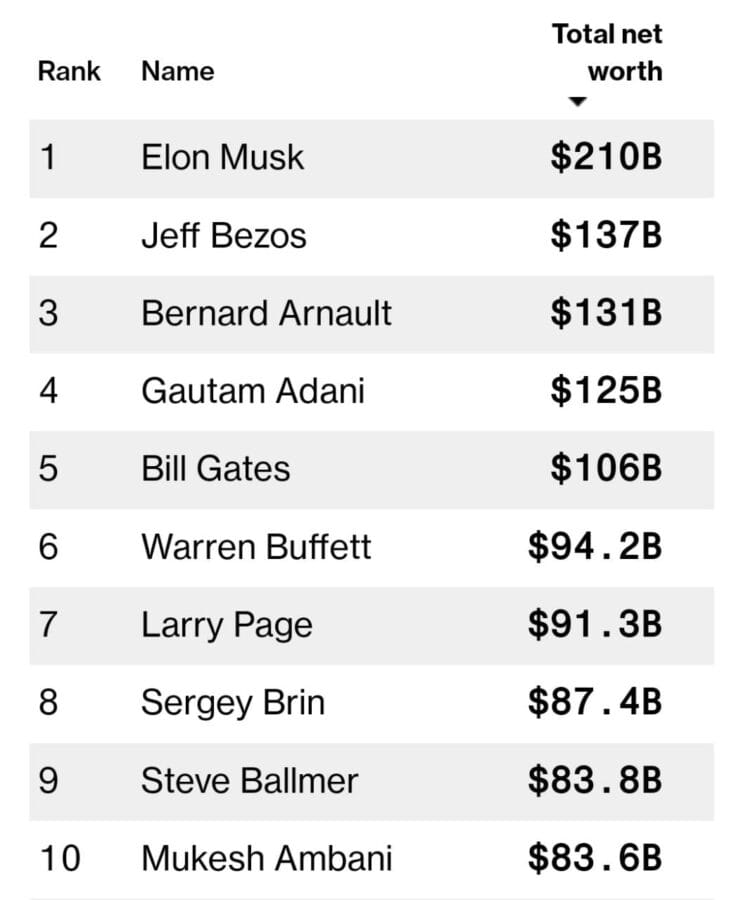
Task: Click rank number 4 in the table
Action: pyautogui.click(x=49, y=391)
